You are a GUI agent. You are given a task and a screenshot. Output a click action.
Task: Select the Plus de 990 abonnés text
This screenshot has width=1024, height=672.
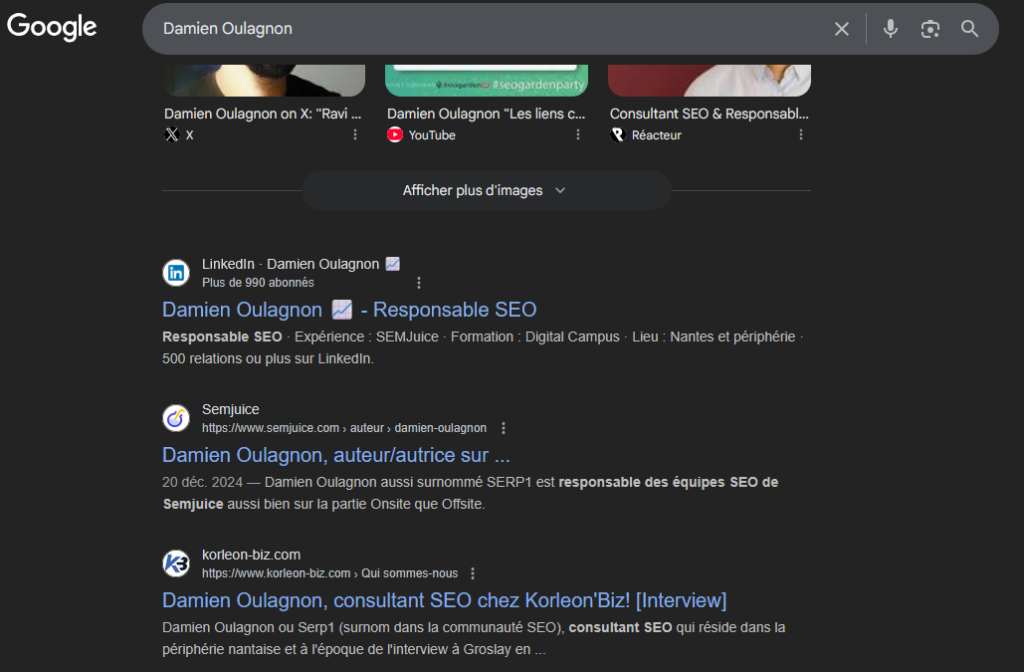[x=258, y=283]
